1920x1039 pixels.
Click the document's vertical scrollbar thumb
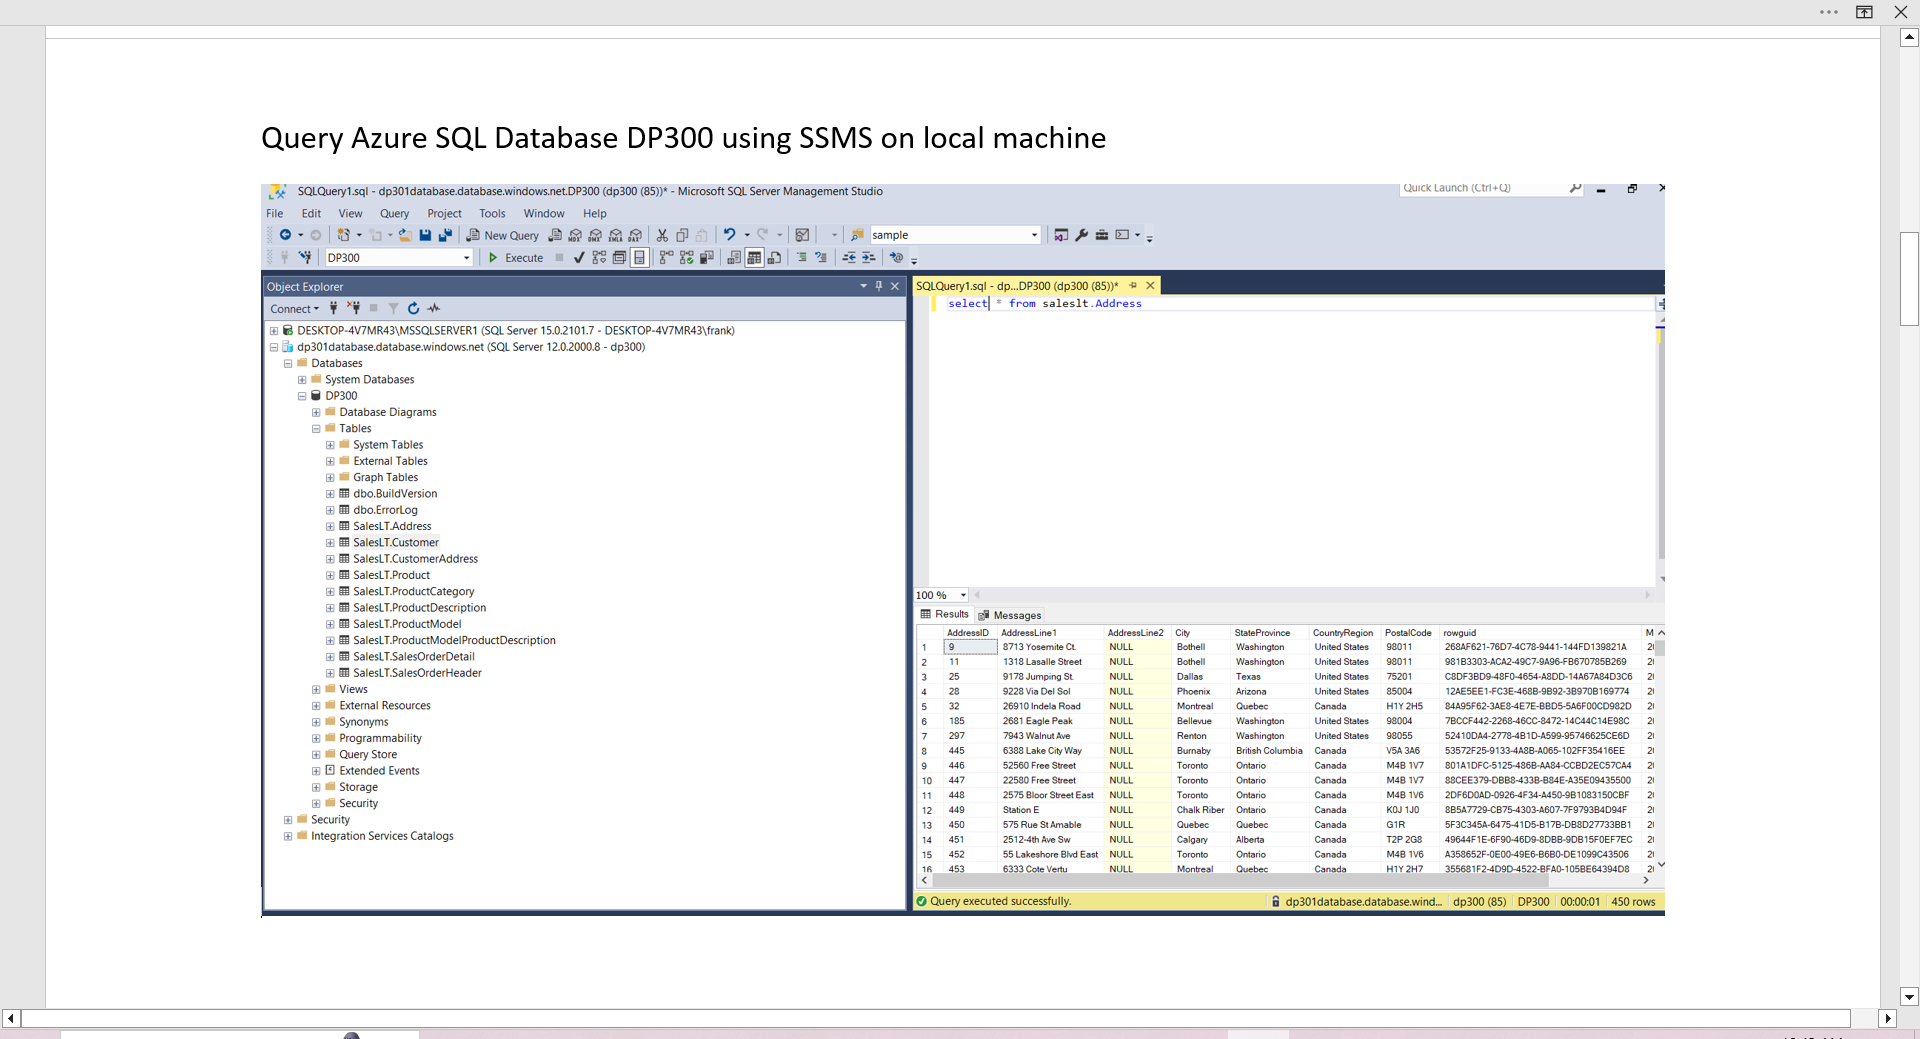[1909, 279]
